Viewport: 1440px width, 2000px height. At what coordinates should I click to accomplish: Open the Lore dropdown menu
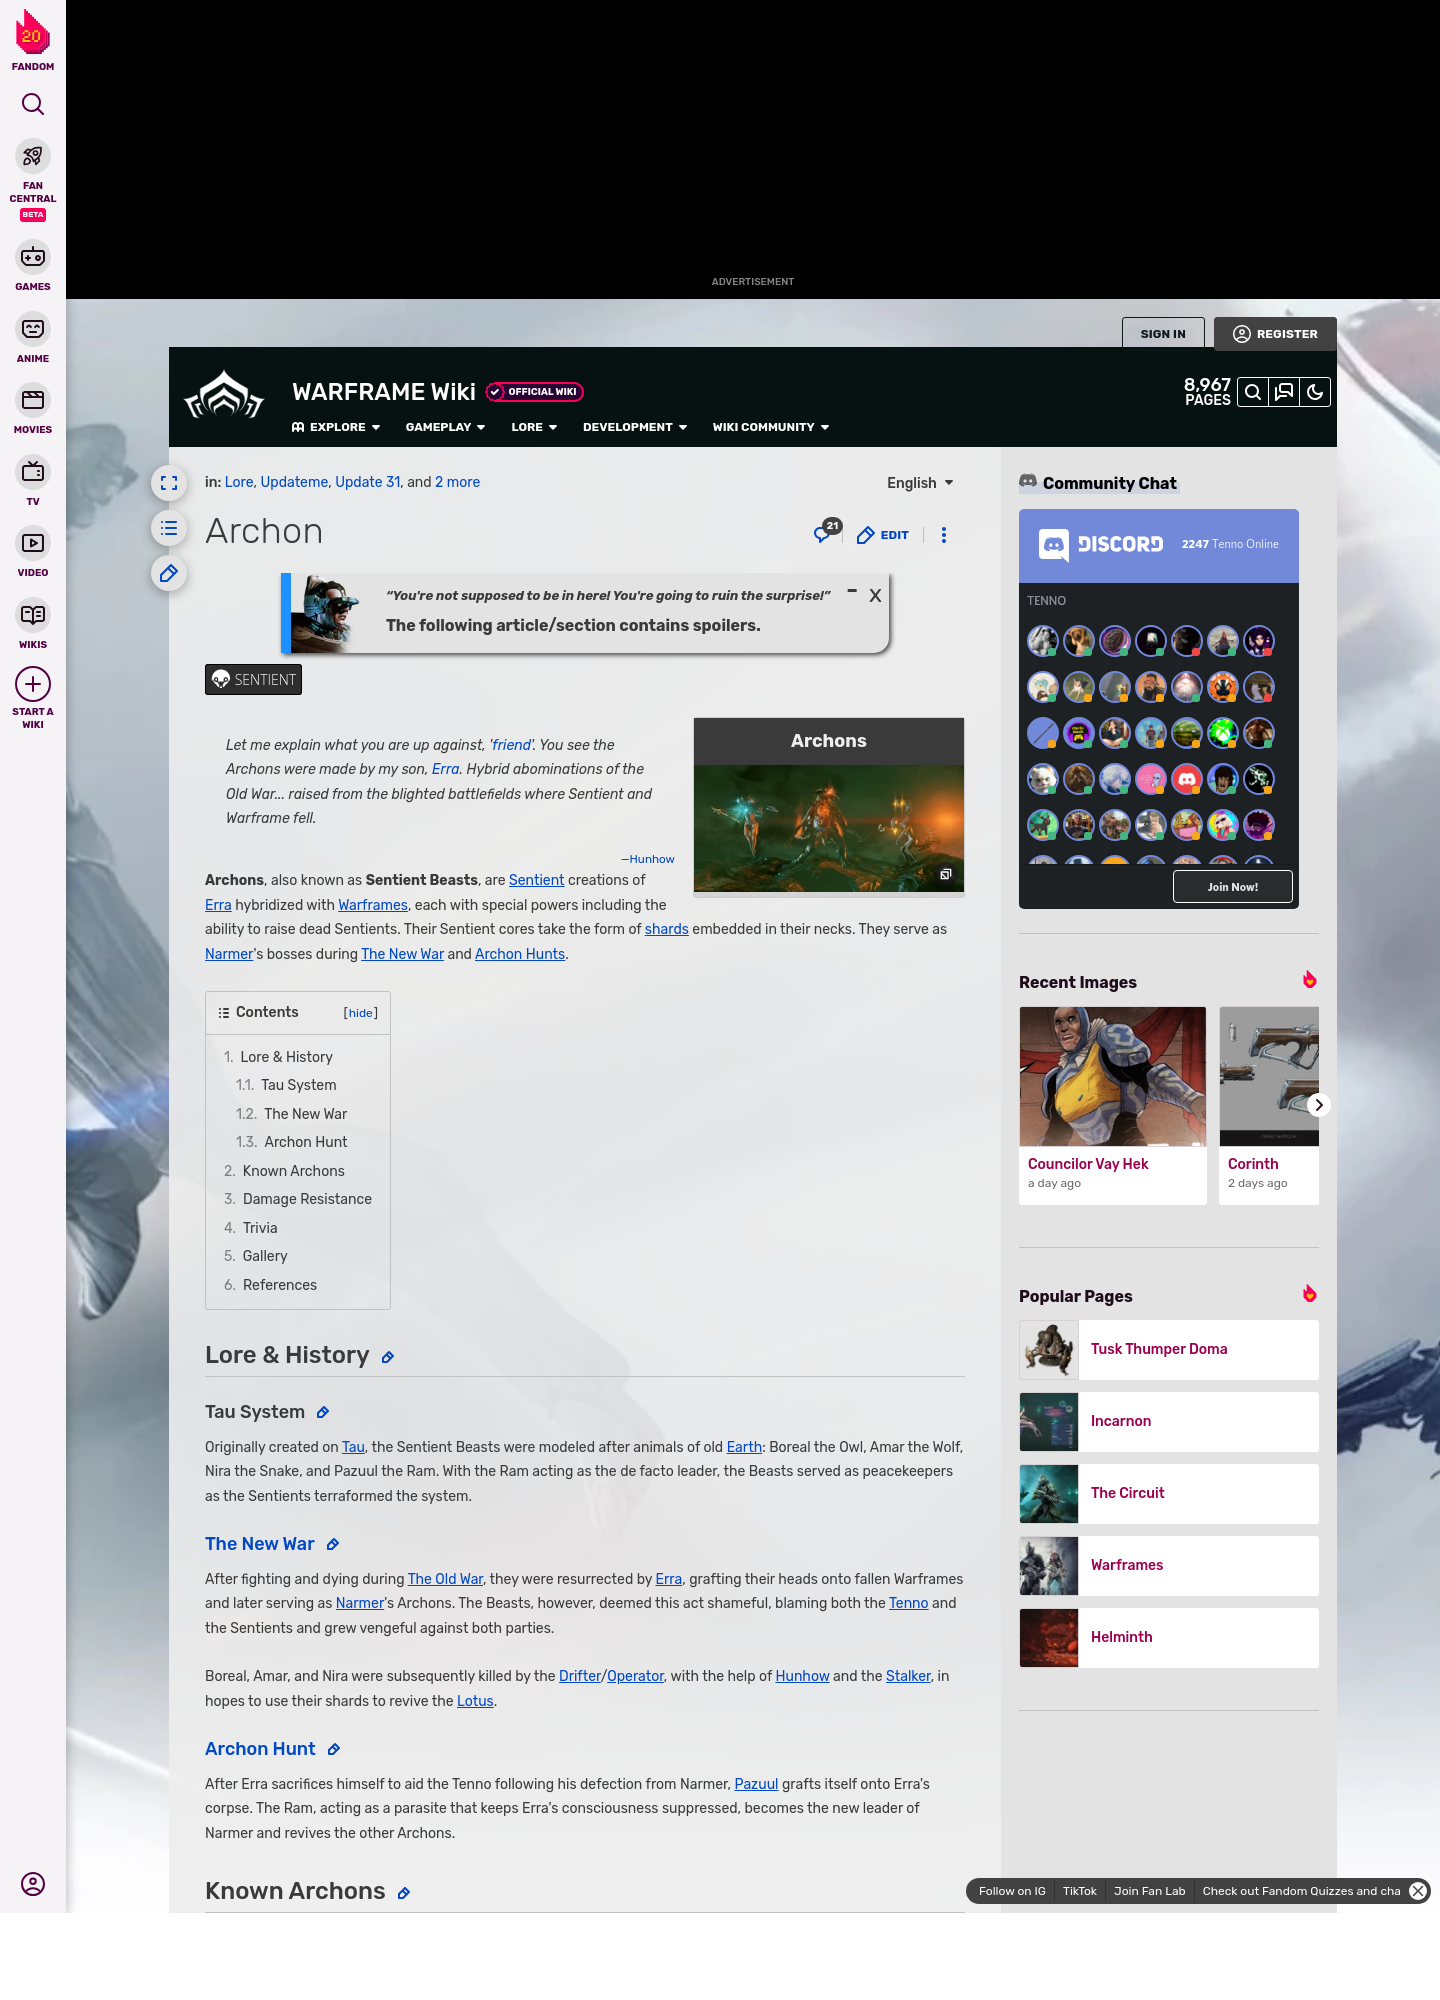(534, 427)
